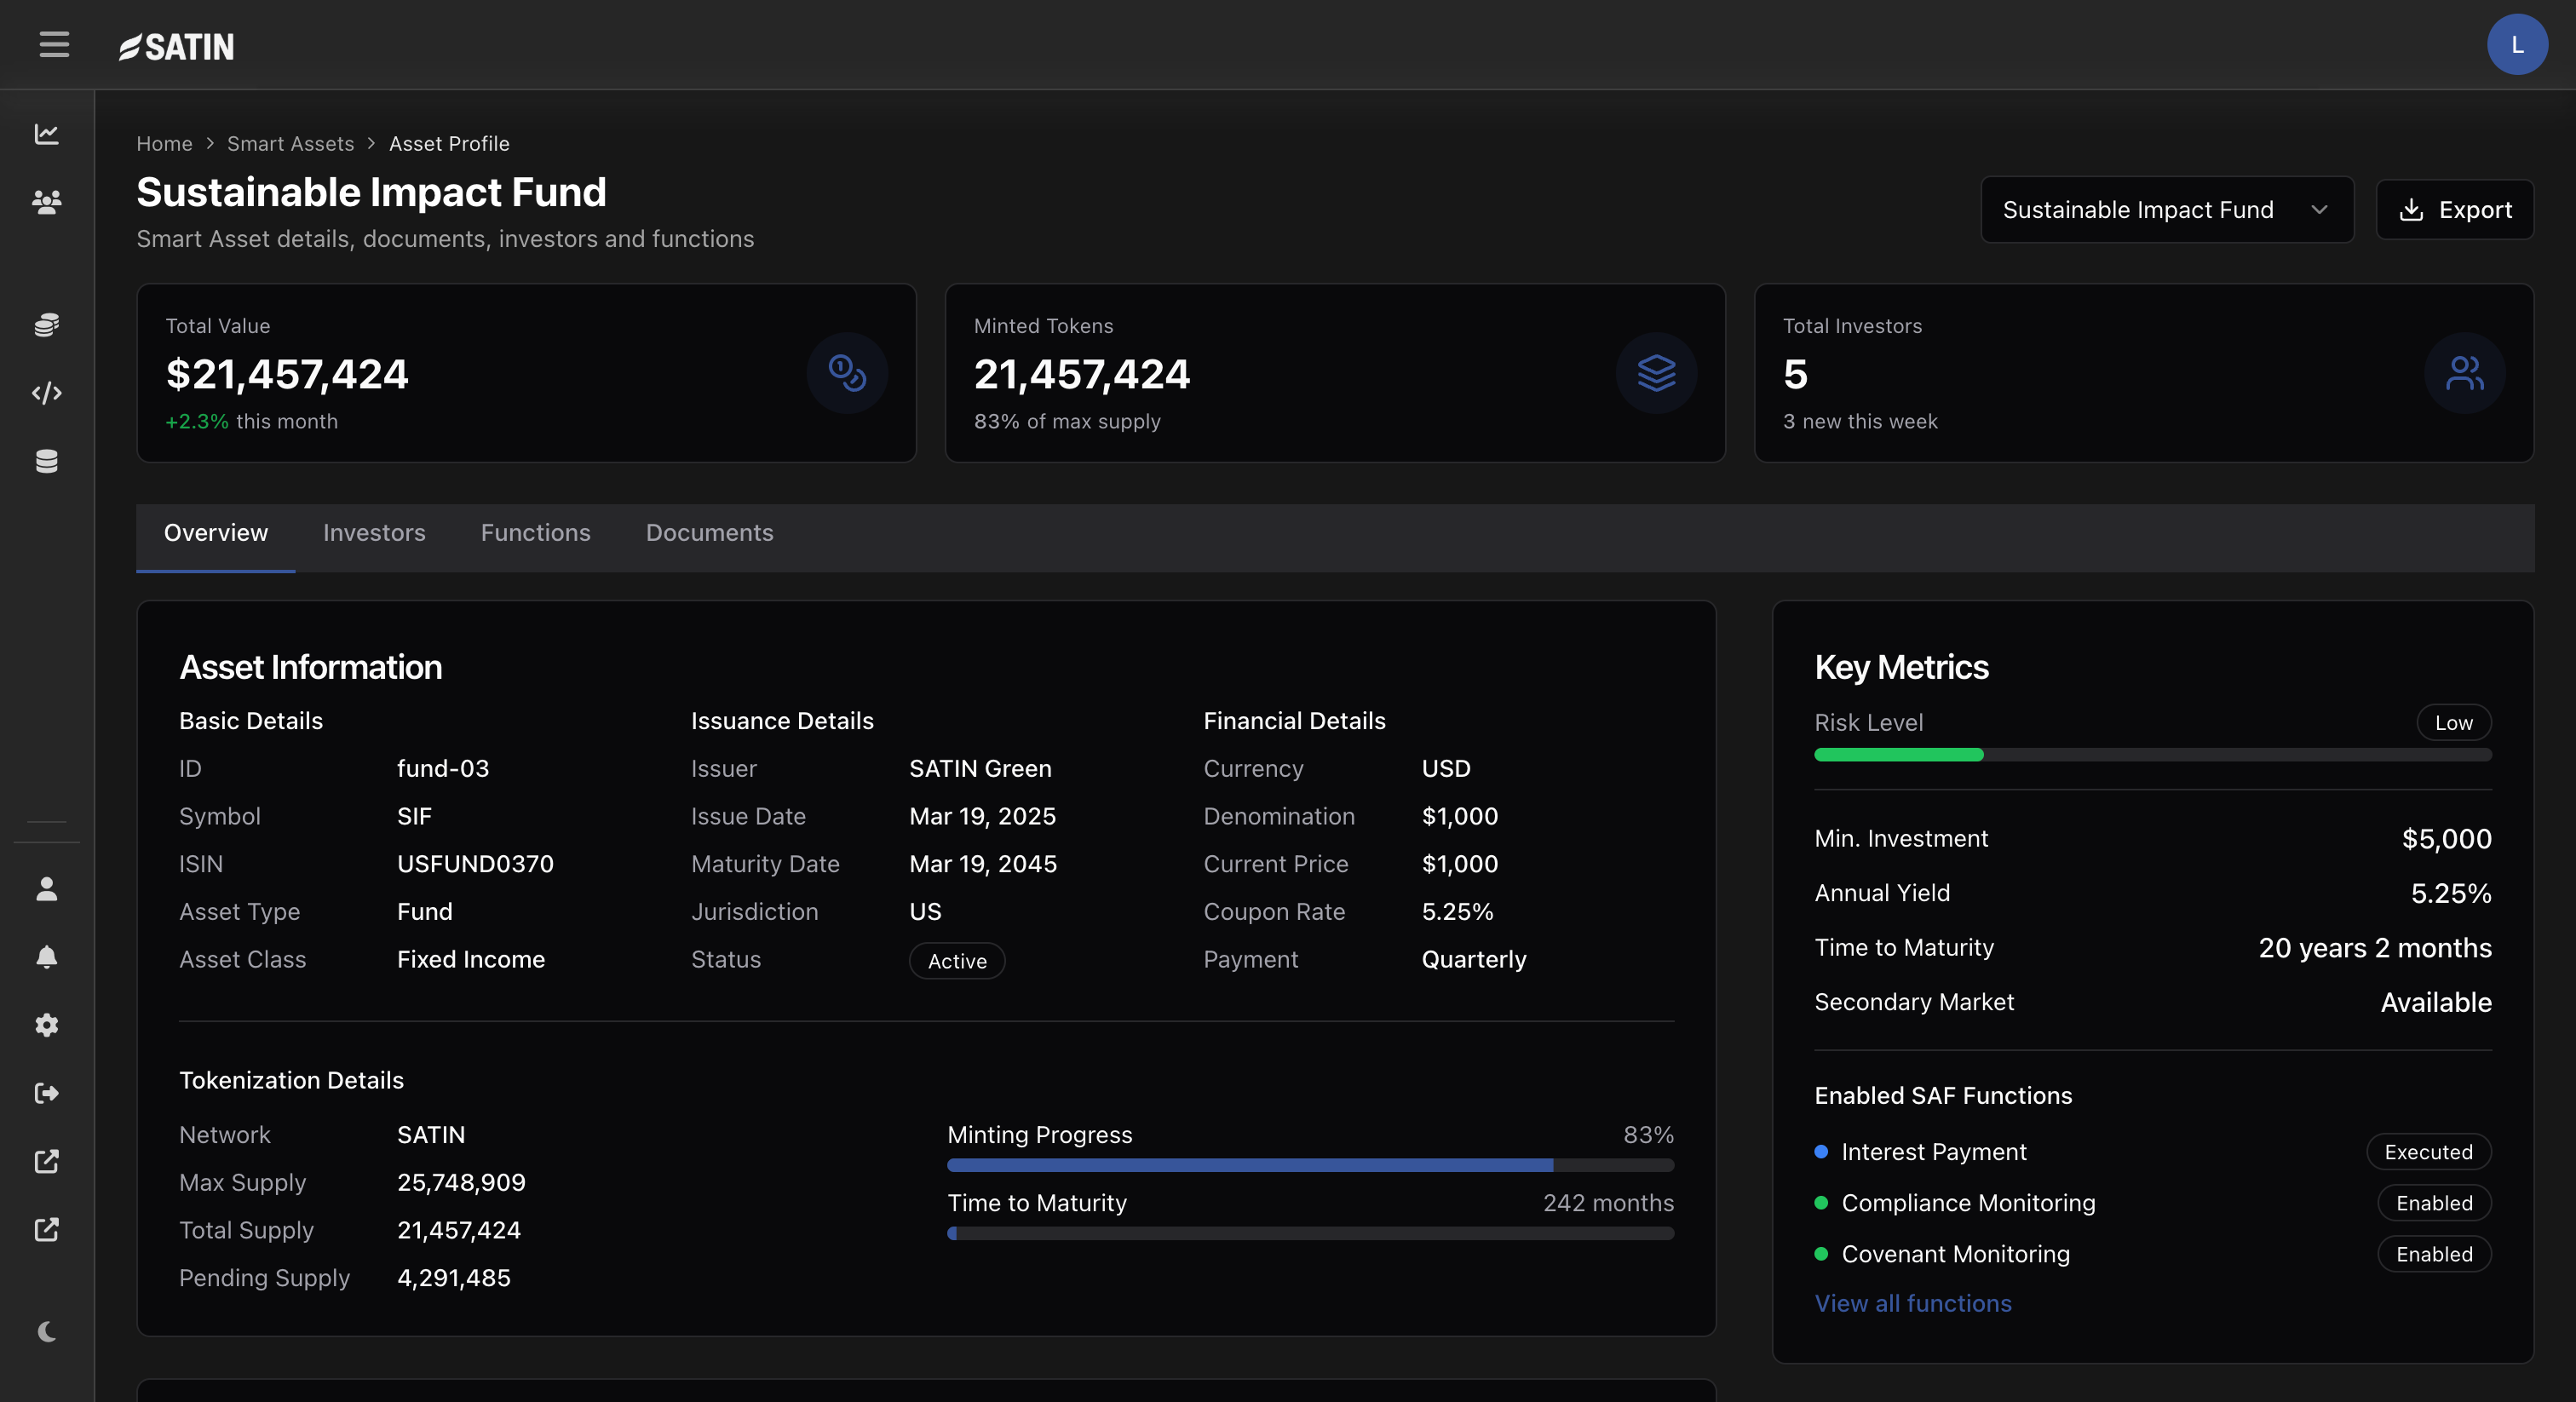
Task: Open the users group sidebar icon
Action: pos(47,202)
